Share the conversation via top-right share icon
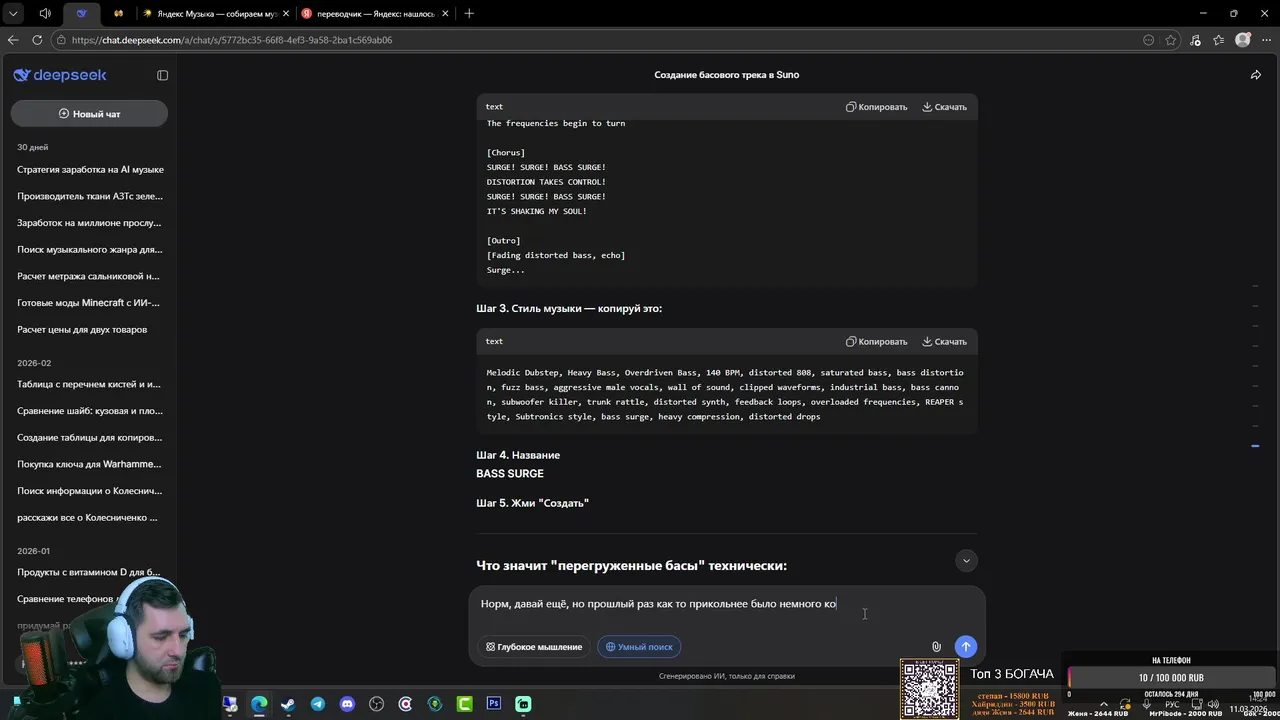The height and width of the screenshot is (720, 1280). 1256,75
